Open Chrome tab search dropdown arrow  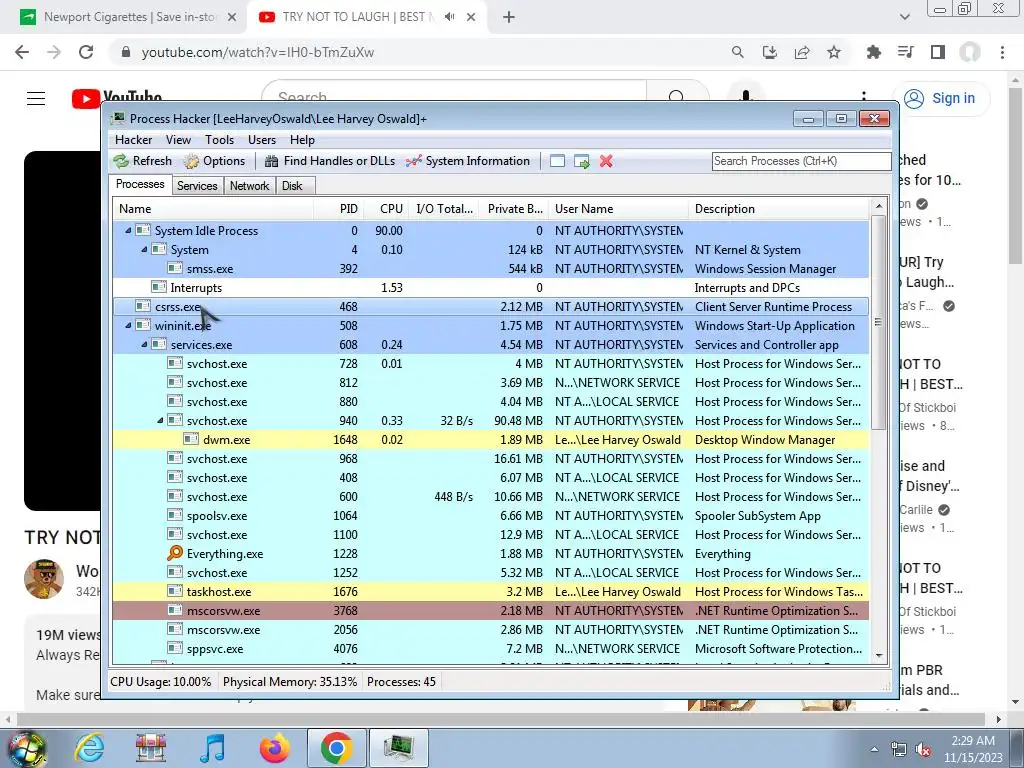coord(904,17)
